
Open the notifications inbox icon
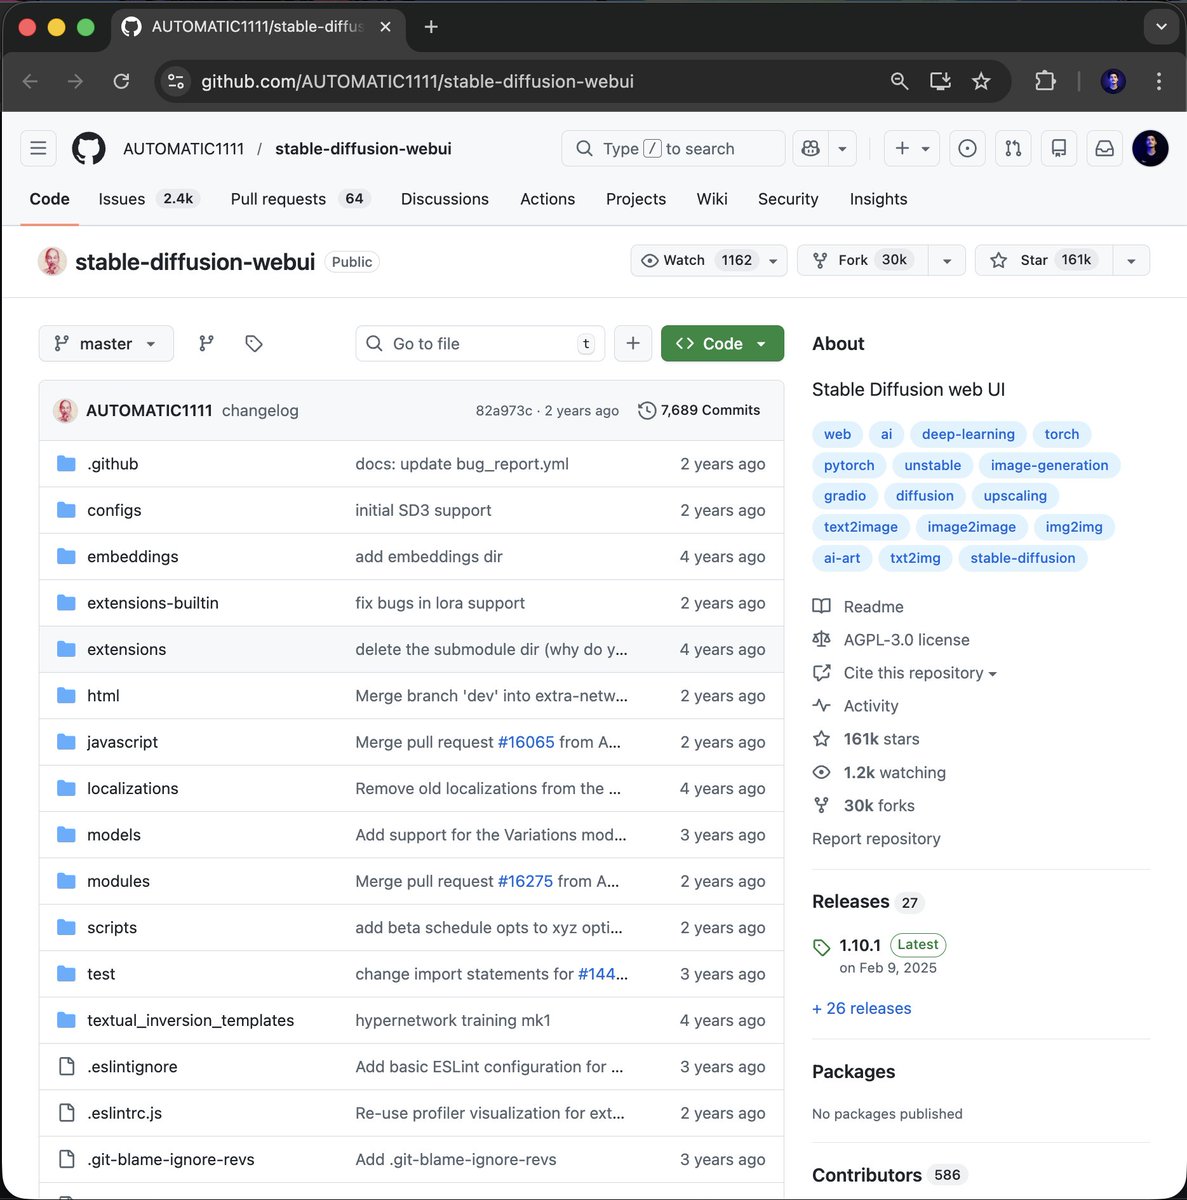(1104, 148)
